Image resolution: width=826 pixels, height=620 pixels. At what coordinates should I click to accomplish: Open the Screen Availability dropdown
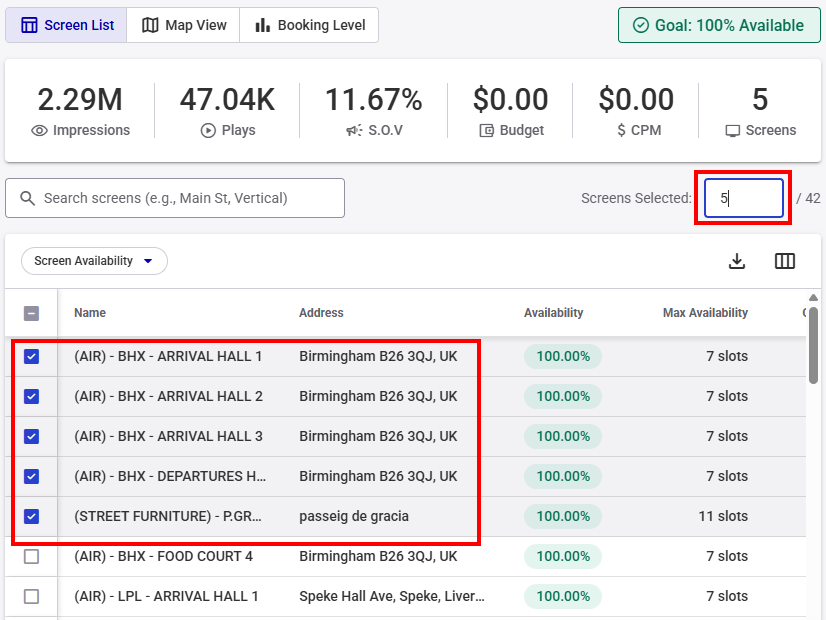point(94,261)
